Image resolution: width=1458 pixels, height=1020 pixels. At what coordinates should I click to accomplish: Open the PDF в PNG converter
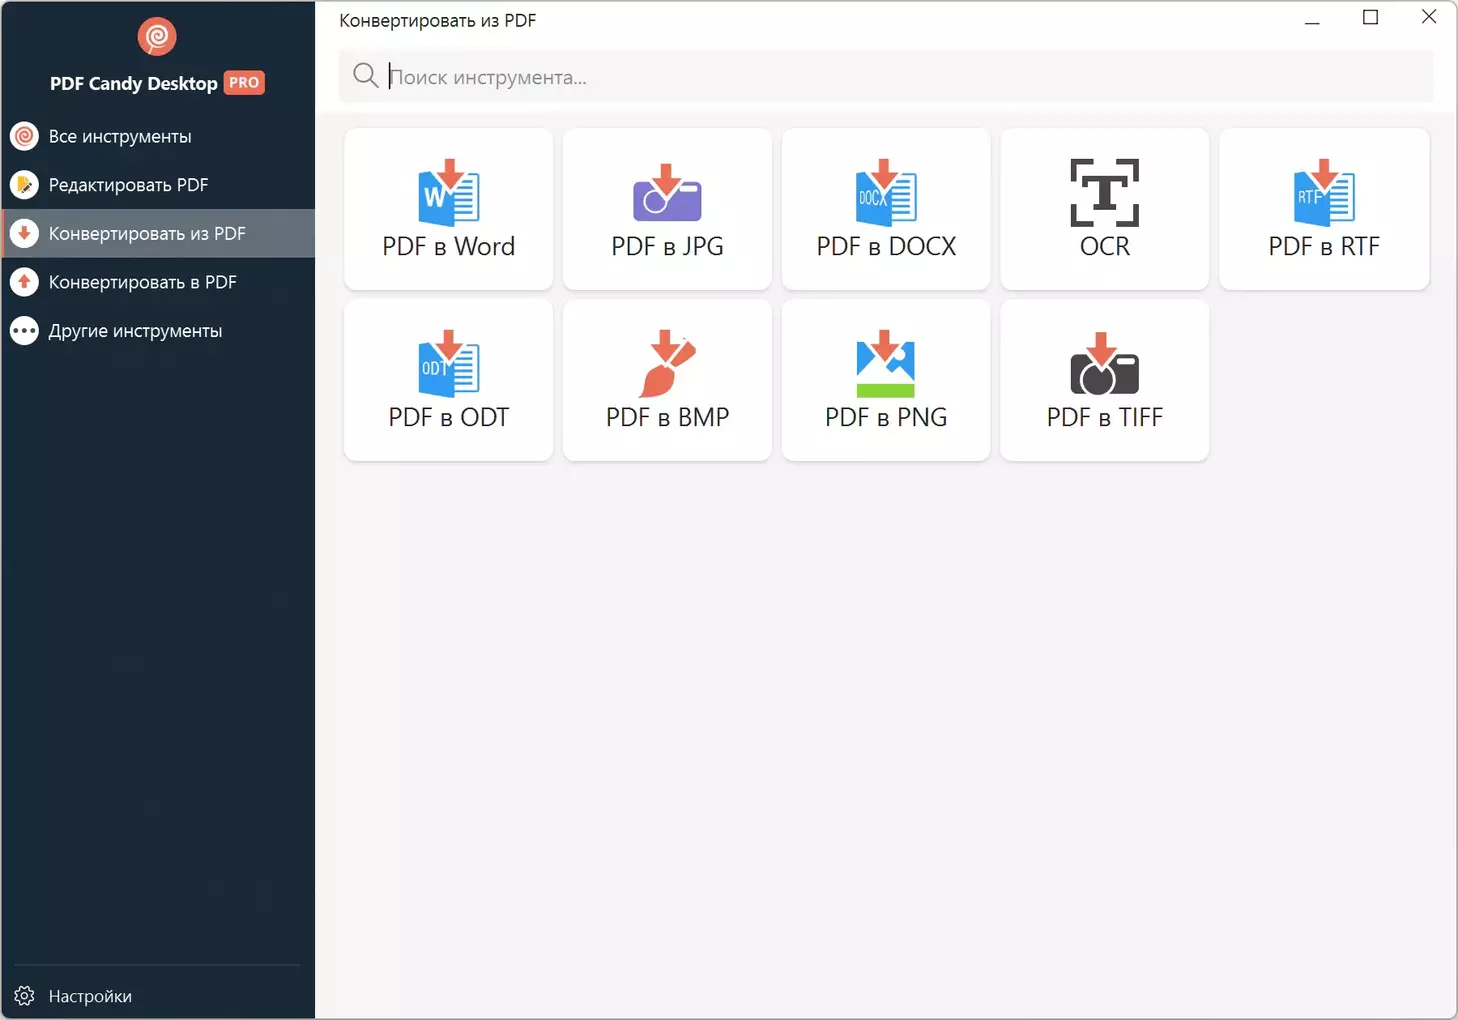[886, 380]
